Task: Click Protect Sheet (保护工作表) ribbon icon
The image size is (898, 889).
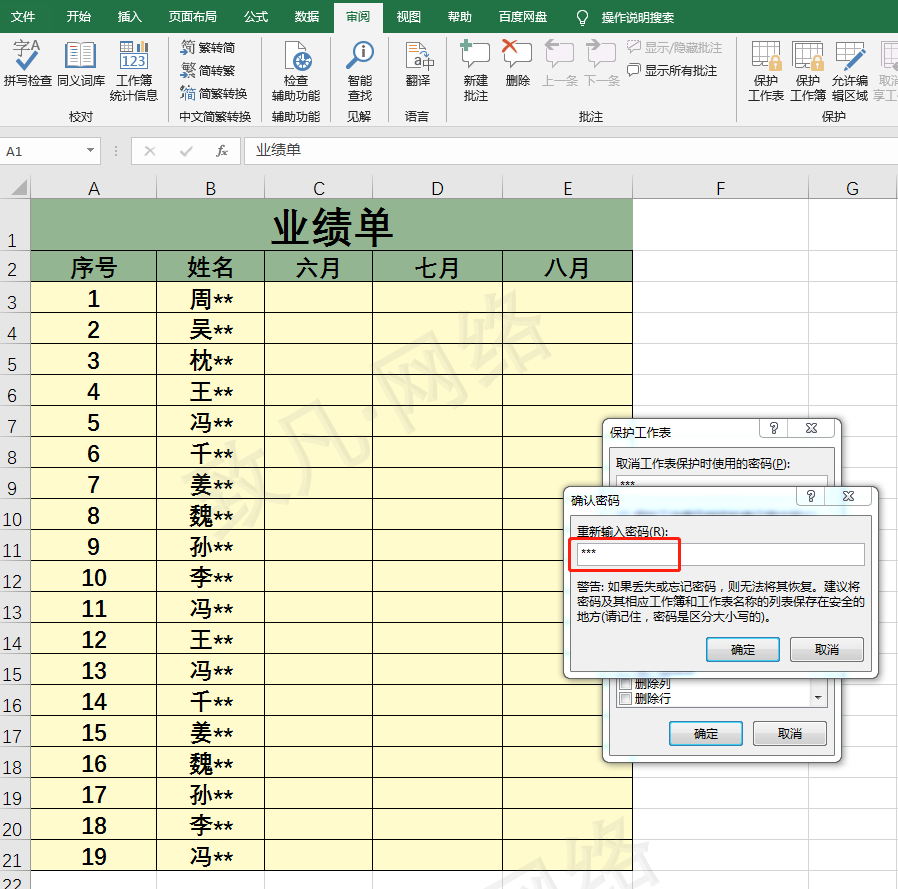Action: (766, 70)
